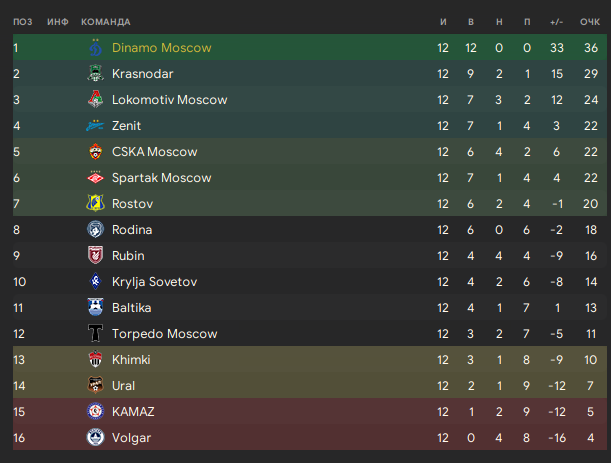Click the Torpedo Moscow T logo
The image size is (611, 463).
[95, 334]
